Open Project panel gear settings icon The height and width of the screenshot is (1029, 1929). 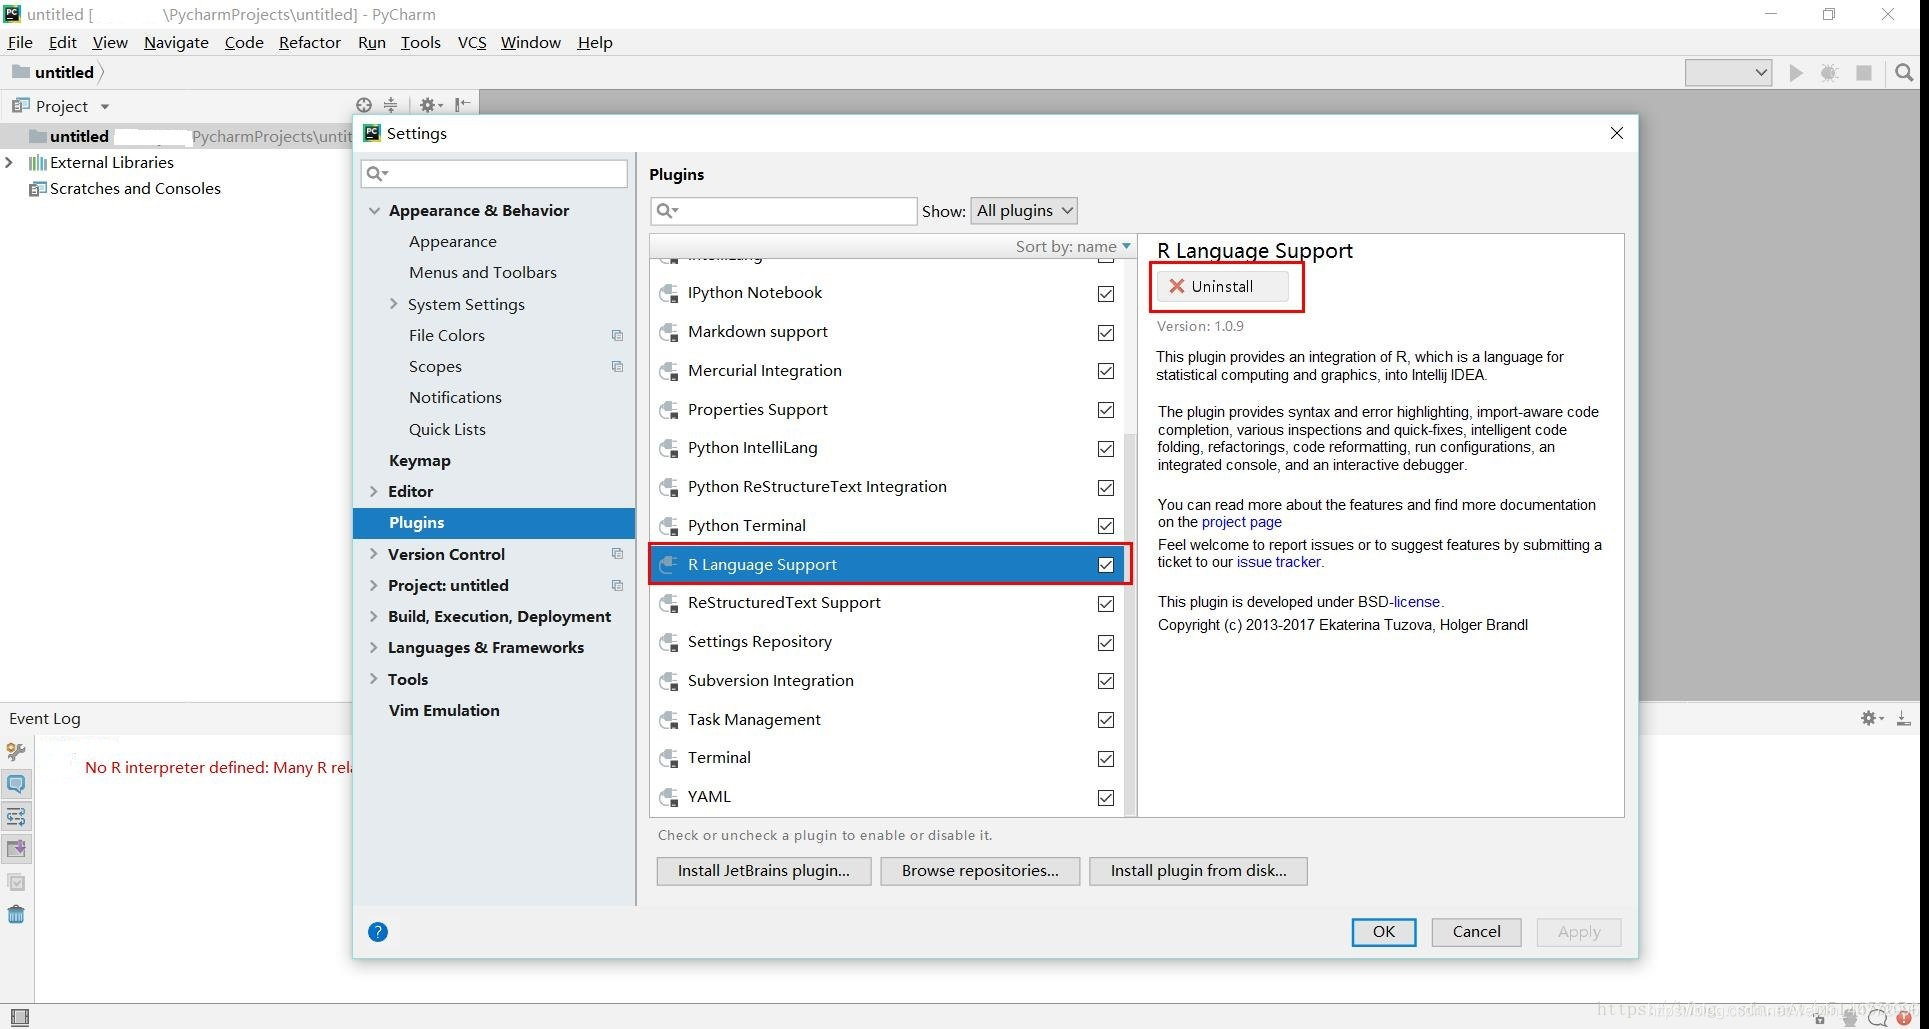[x=430, y=105]
